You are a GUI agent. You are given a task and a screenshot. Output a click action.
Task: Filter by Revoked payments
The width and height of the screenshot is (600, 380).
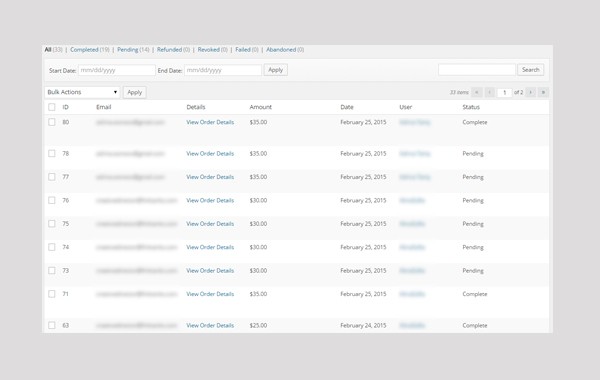(x=209, y=50)
